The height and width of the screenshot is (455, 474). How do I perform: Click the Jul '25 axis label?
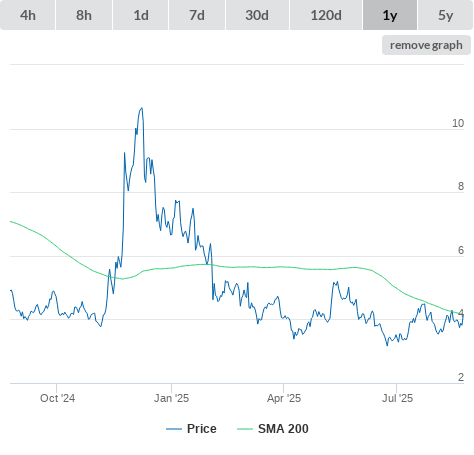tap(397, 398)
